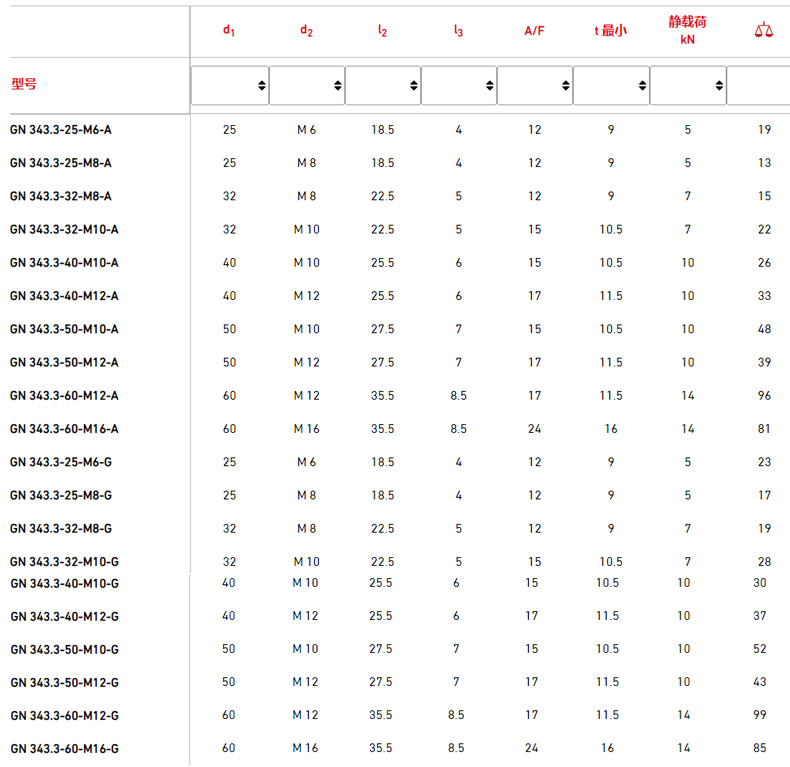Click model GN 343.3-25-M6-G

pyautogui.click(x=61, y=462)
